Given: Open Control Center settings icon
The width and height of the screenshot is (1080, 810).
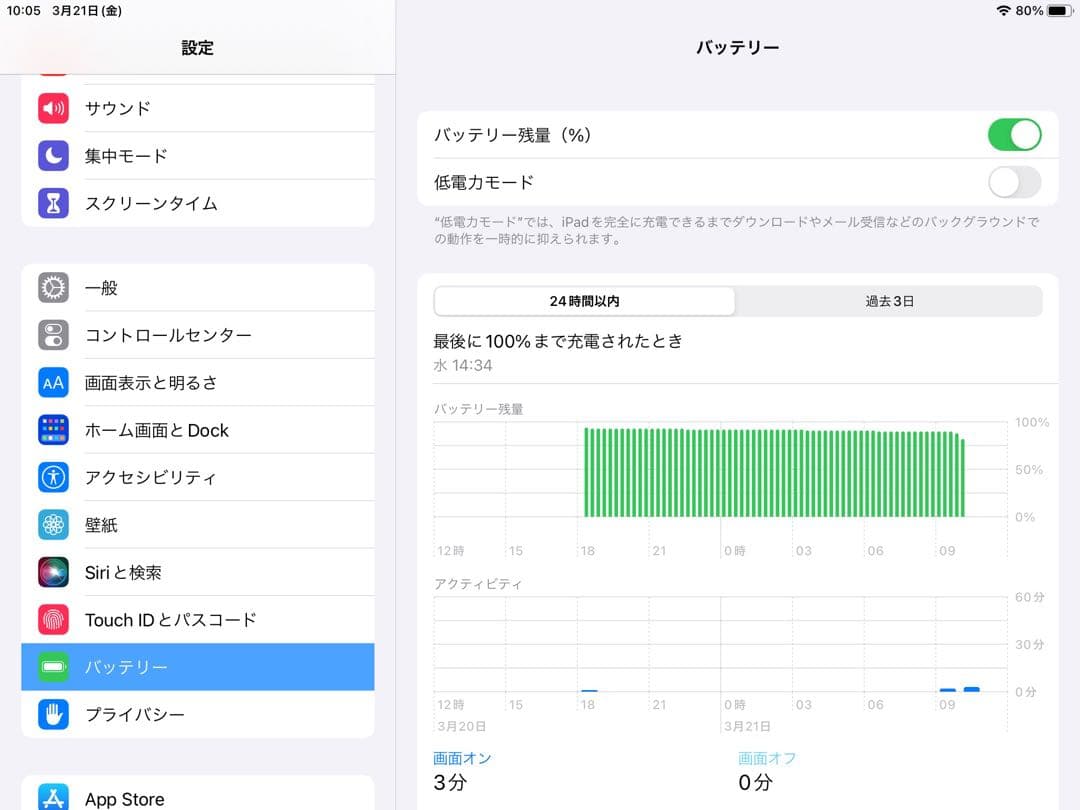Looking at the screenshot, I should click(x=53, y=335).
